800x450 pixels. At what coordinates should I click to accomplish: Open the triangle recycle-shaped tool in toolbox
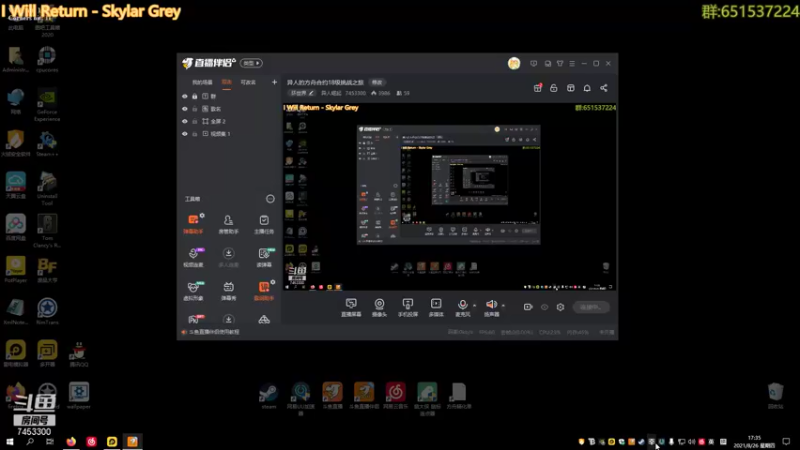[x=264, y=320]
